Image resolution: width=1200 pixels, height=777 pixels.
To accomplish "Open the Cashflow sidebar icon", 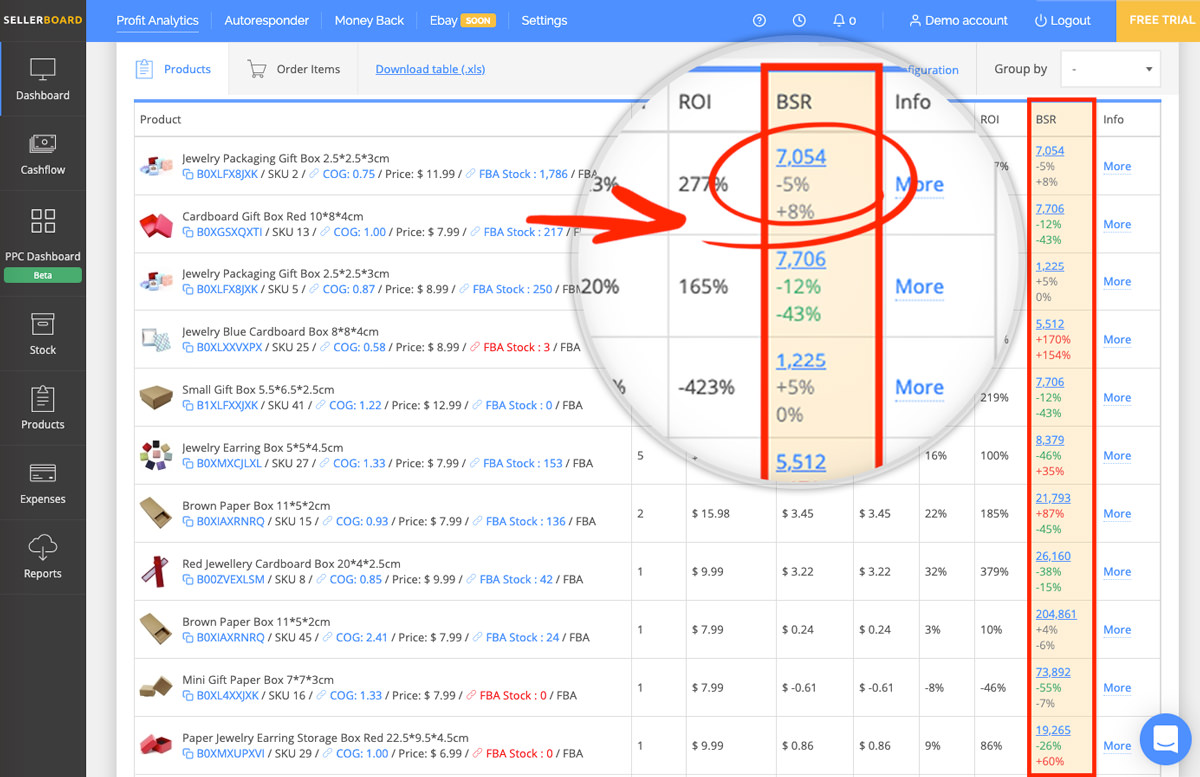I will 43,145.
